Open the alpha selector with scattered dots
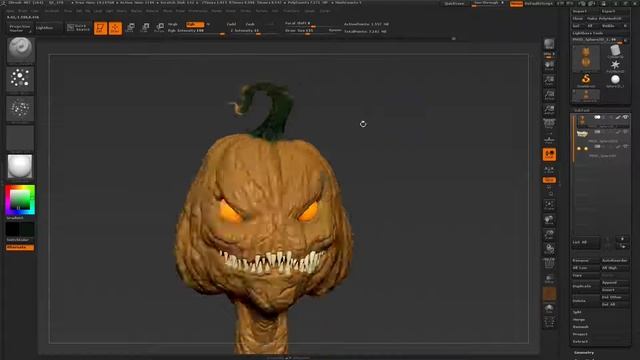640x360 pixels. pos(20,108)
